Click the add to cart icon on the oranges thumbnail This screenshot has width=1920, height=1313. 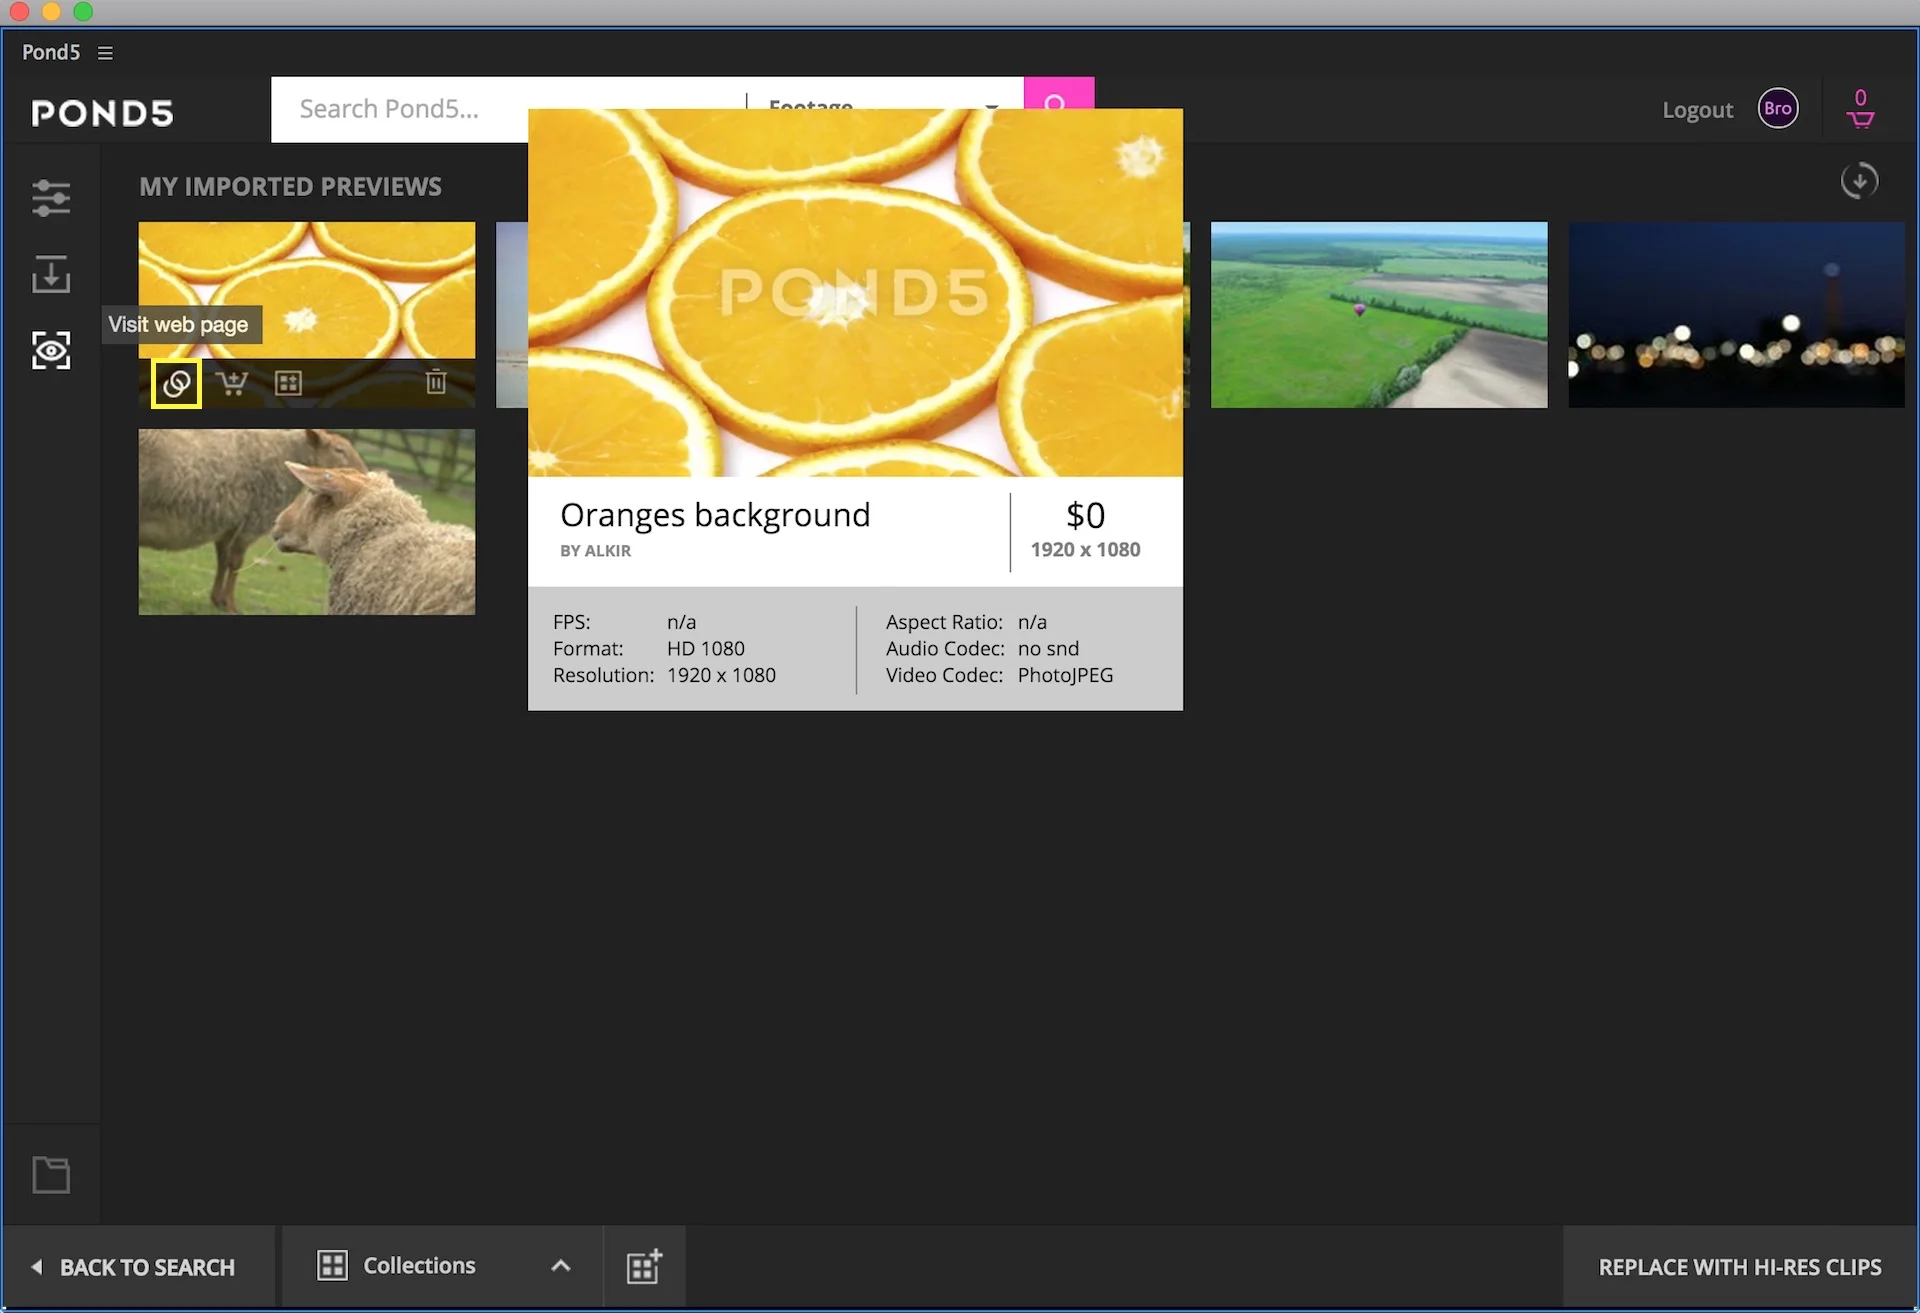tap(232, 383)
